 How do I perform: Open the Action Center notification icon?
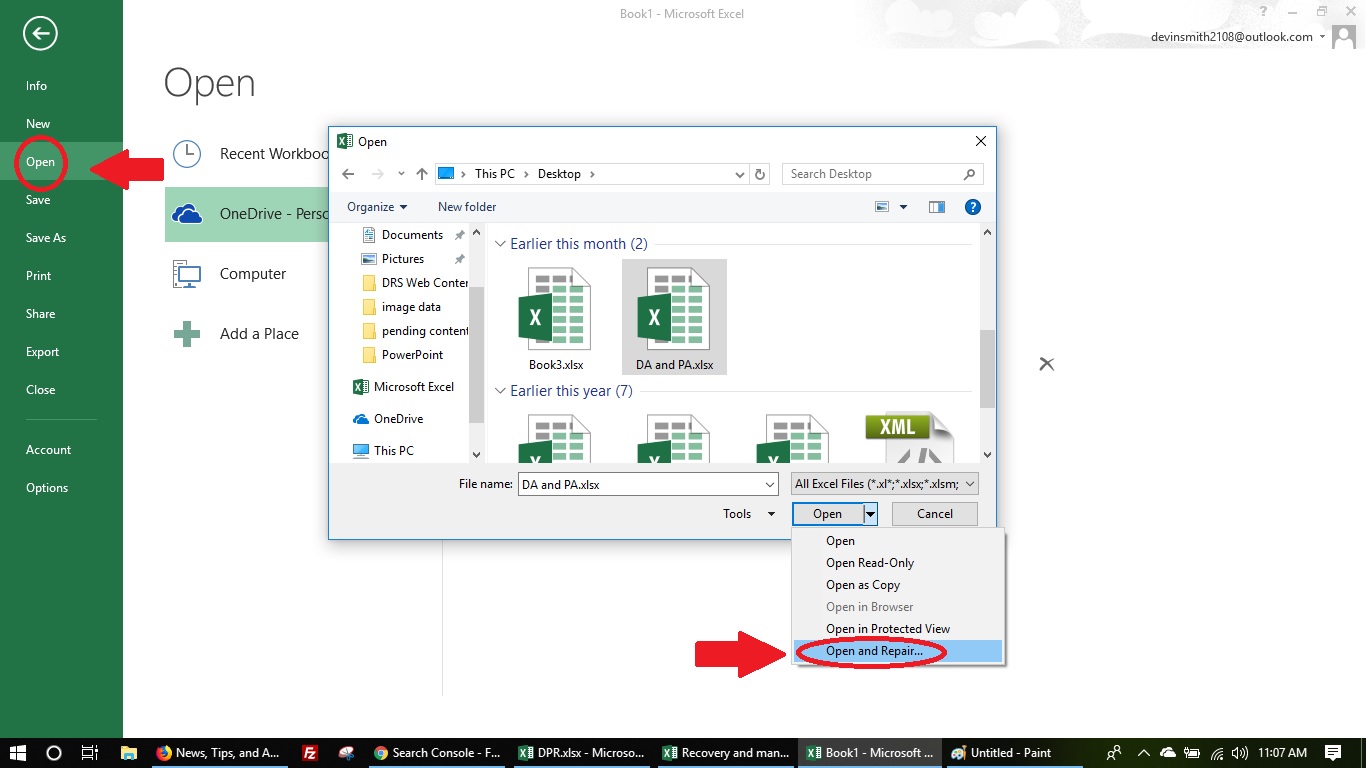click(x=1333, y=753)
